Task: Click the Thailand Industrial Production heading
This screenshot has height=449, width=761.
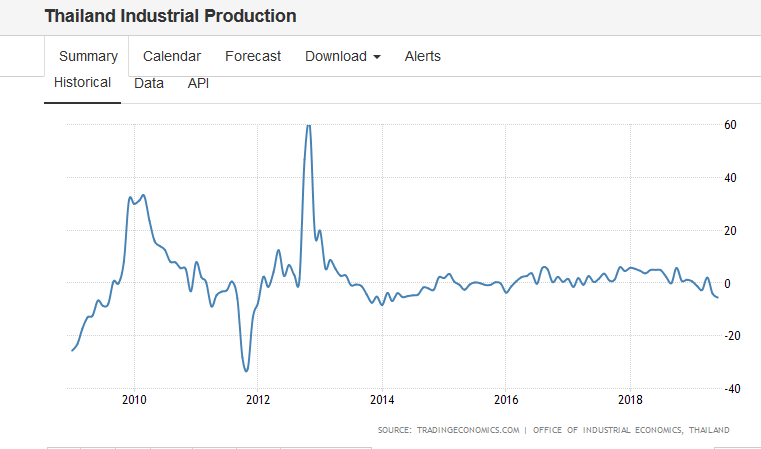Action: click(170, 16)
